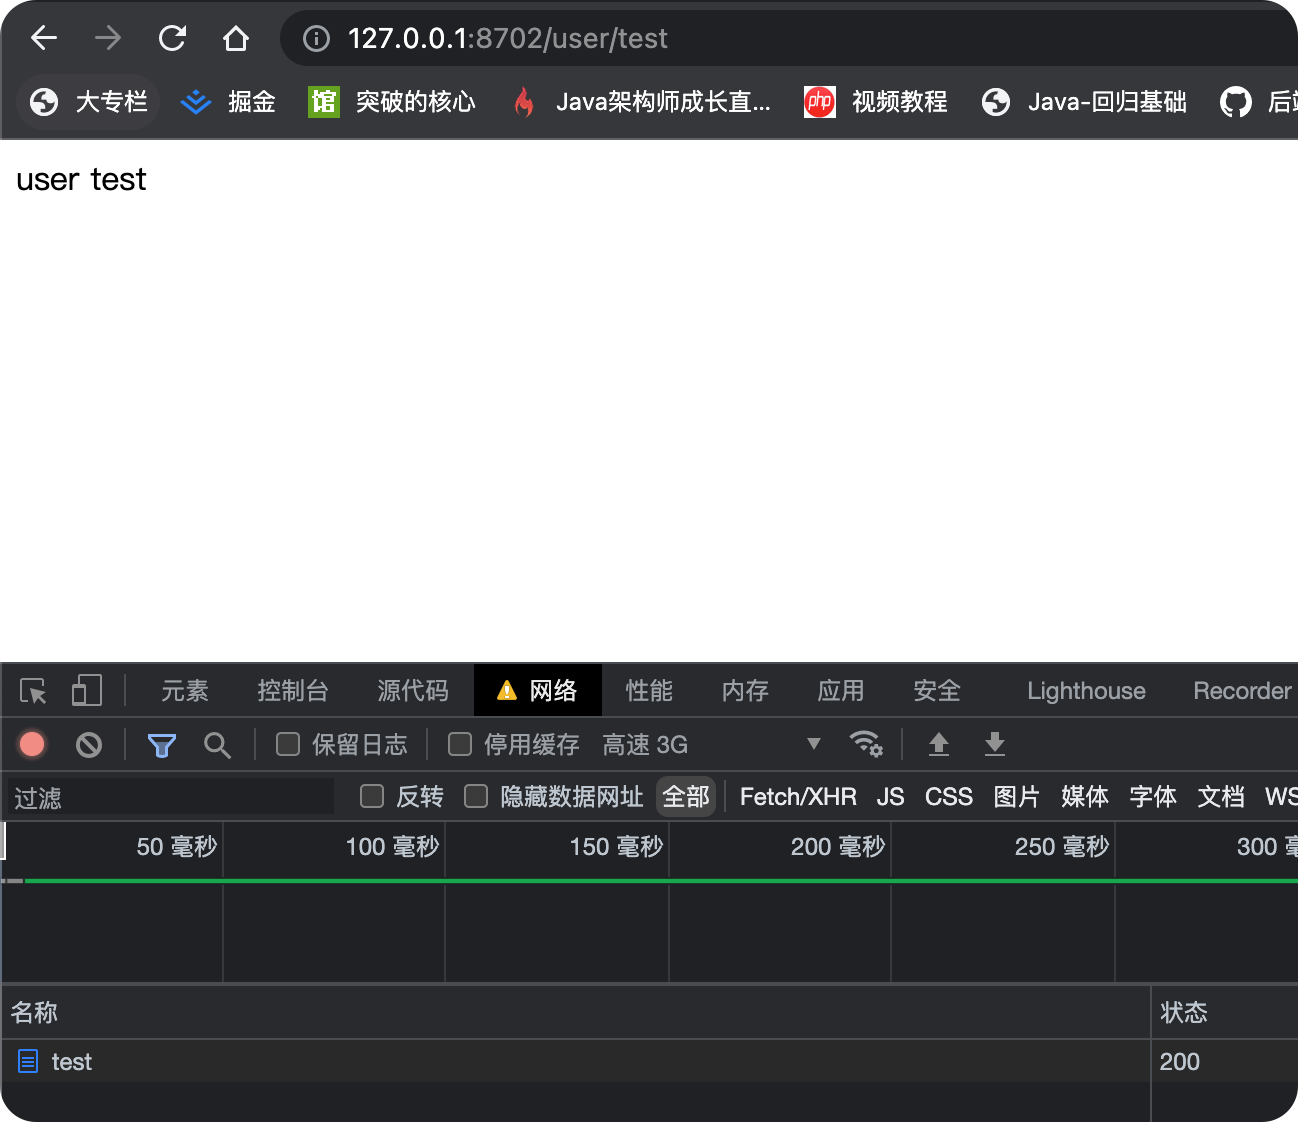Screen dimensions: 1298x1122
Task: Open the Lighthouse tab
Action: (x=1086, y=691)
